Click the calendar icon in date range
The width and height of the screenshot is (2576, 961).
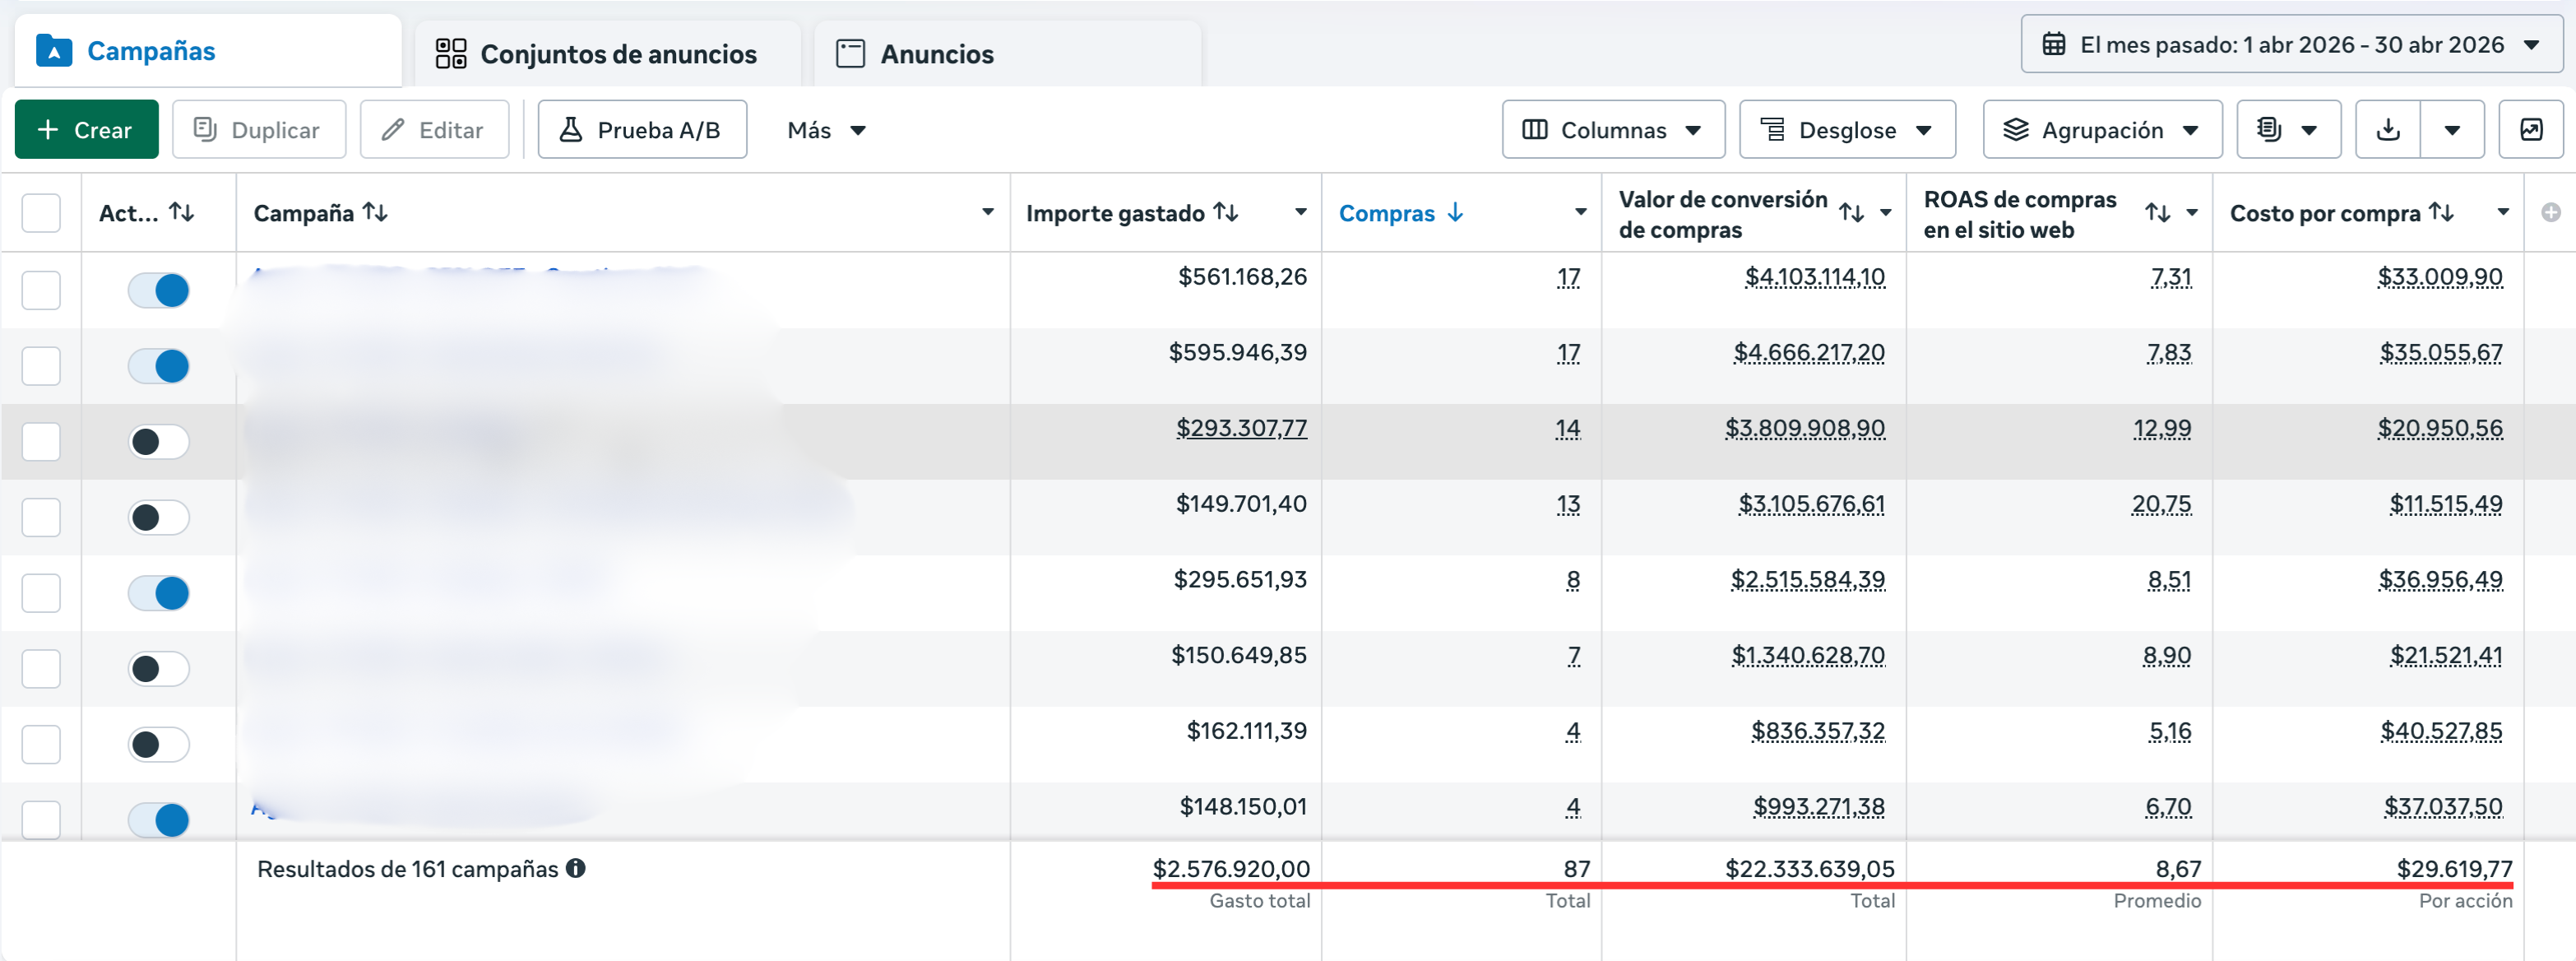(2053, 45)
